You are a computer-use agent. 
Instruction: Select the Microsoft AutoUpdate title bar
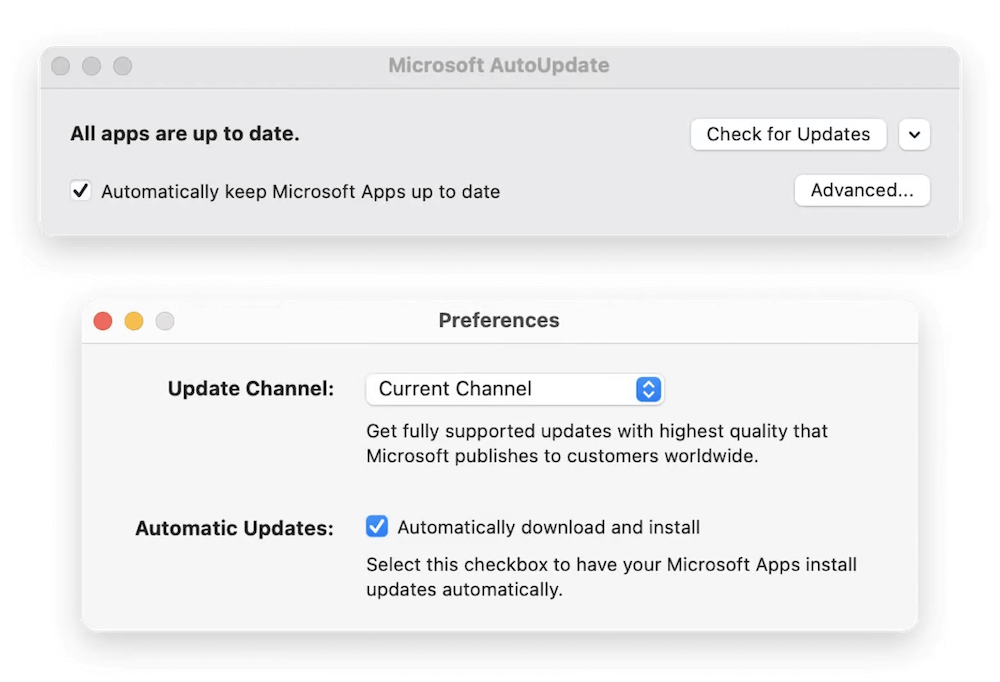click(x=499, y=65)
